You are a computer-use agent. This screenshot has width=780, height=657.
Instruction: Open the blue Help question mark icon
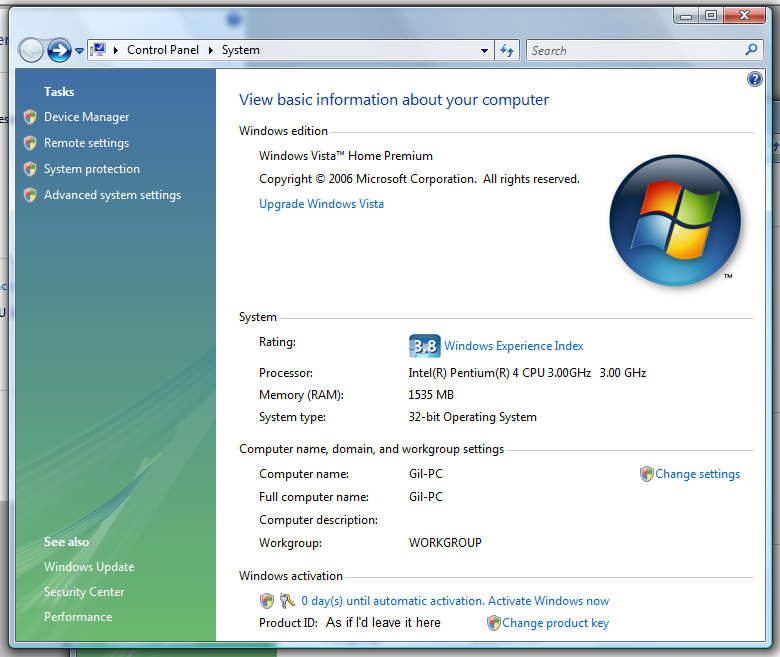755,79
